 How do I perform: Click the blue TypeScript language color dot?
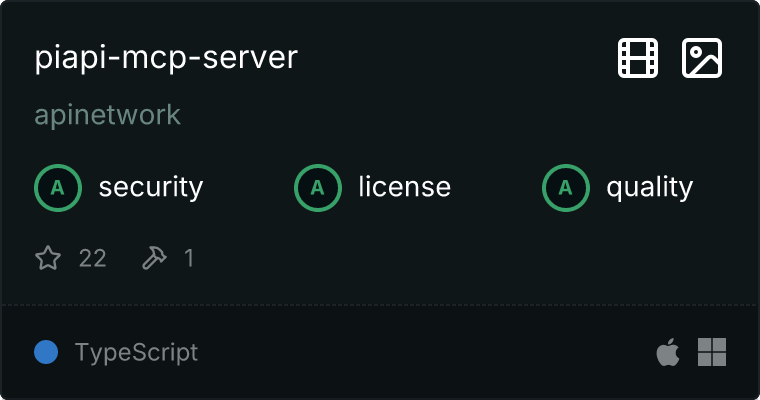[x=45, y=352]
